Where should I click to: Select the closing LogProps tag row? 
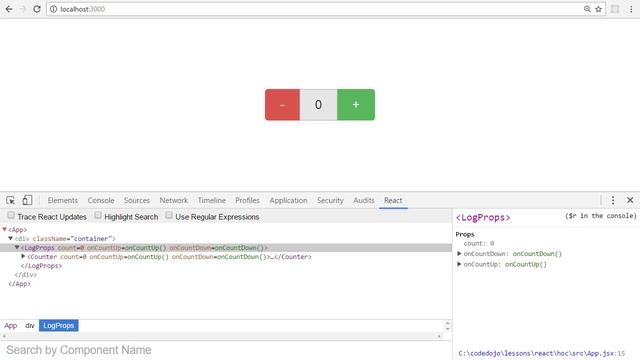tap(226, 266)
